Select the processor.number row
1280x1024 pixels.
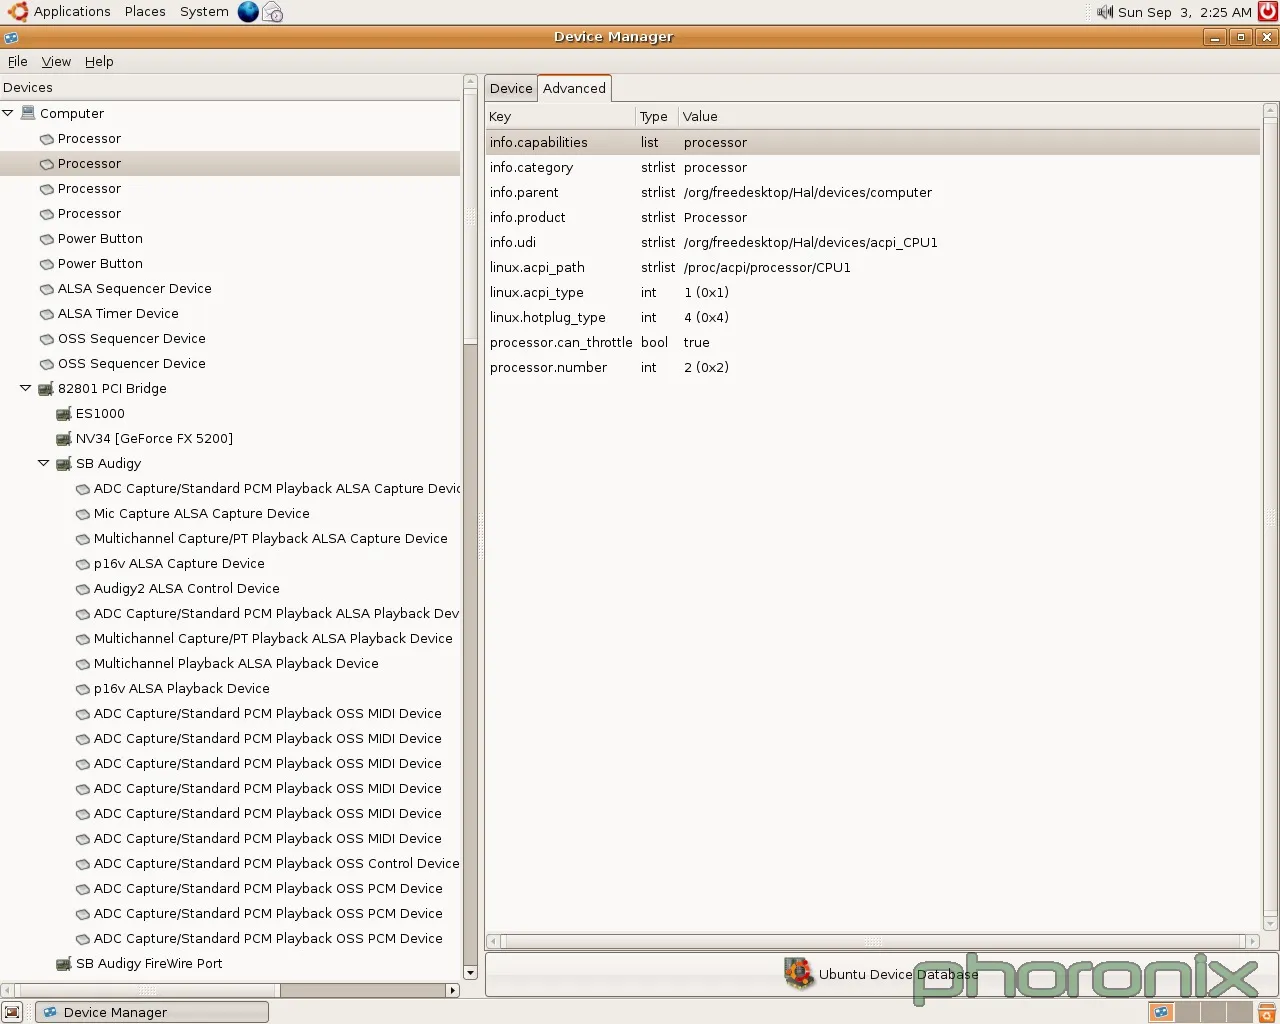point(872,368)
